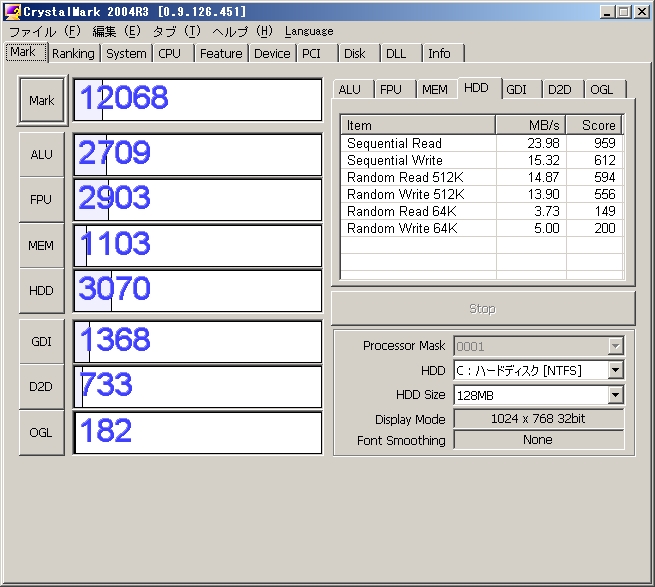Viewport: 655px width, 587px height.
Task: Click the Stop button
Action: 483,309
